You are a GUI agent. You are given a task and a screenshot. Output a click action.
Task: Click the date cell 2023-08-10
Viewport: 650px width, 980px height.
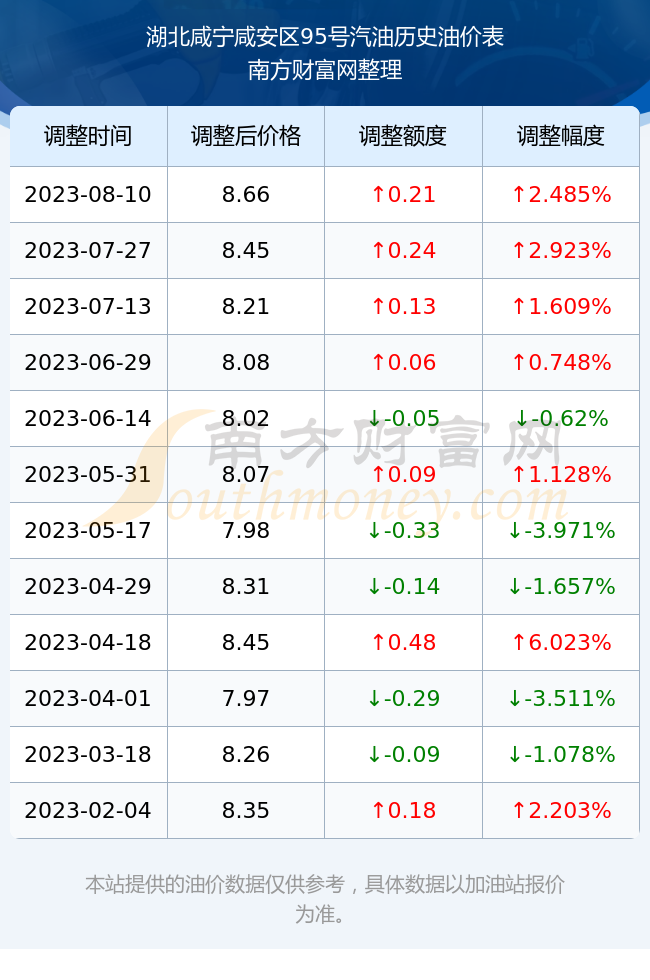click(88, 194)
